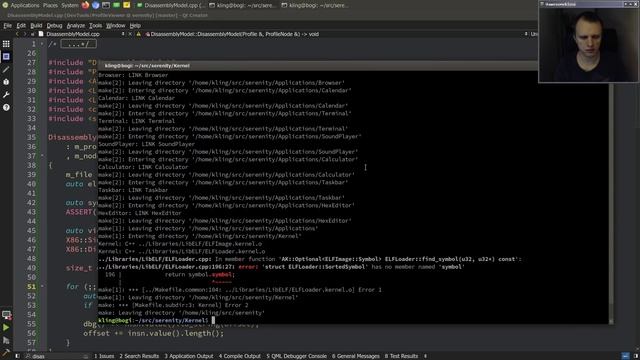Switch to third kling@bogl terminal taskbar entry
The image size is (640, 360).
click(316, 5)
